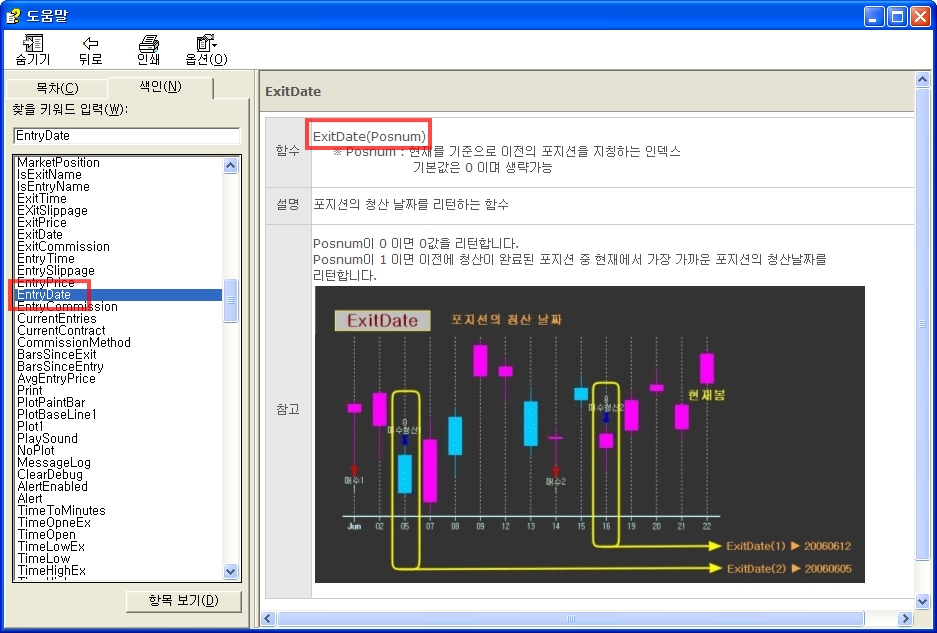Click the ExitDate chart image
The image size is (937, 633).
click(x=590, y=434)
